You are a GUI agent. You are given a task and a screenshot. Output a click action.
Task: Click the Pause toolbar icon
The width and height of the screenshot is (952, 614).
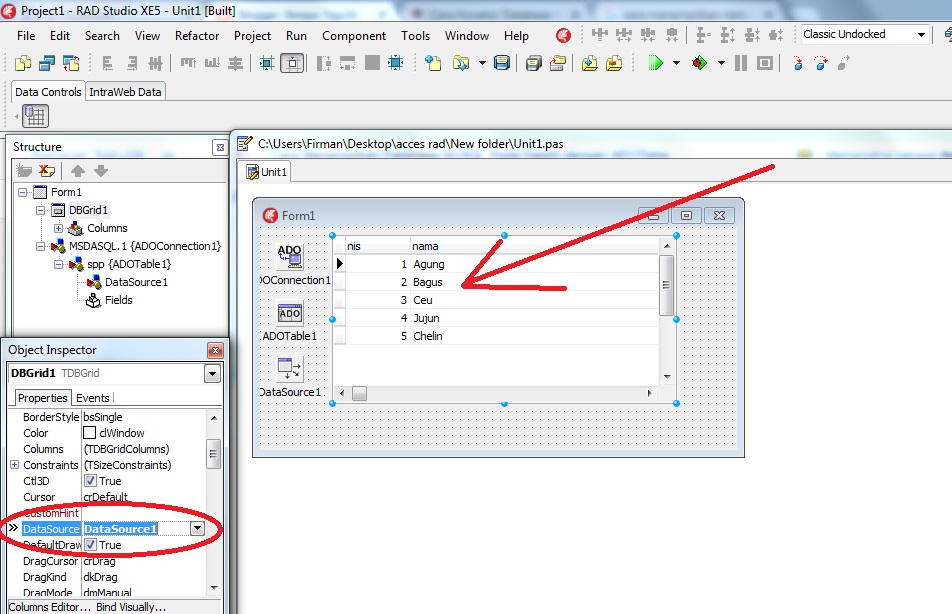(x=741, y=62)
